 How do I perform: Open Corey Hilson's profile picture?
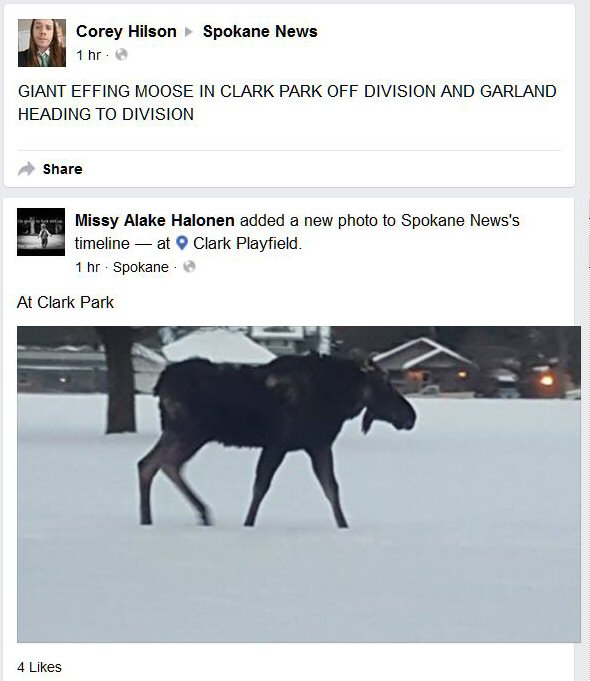click(x=42, y=43)
